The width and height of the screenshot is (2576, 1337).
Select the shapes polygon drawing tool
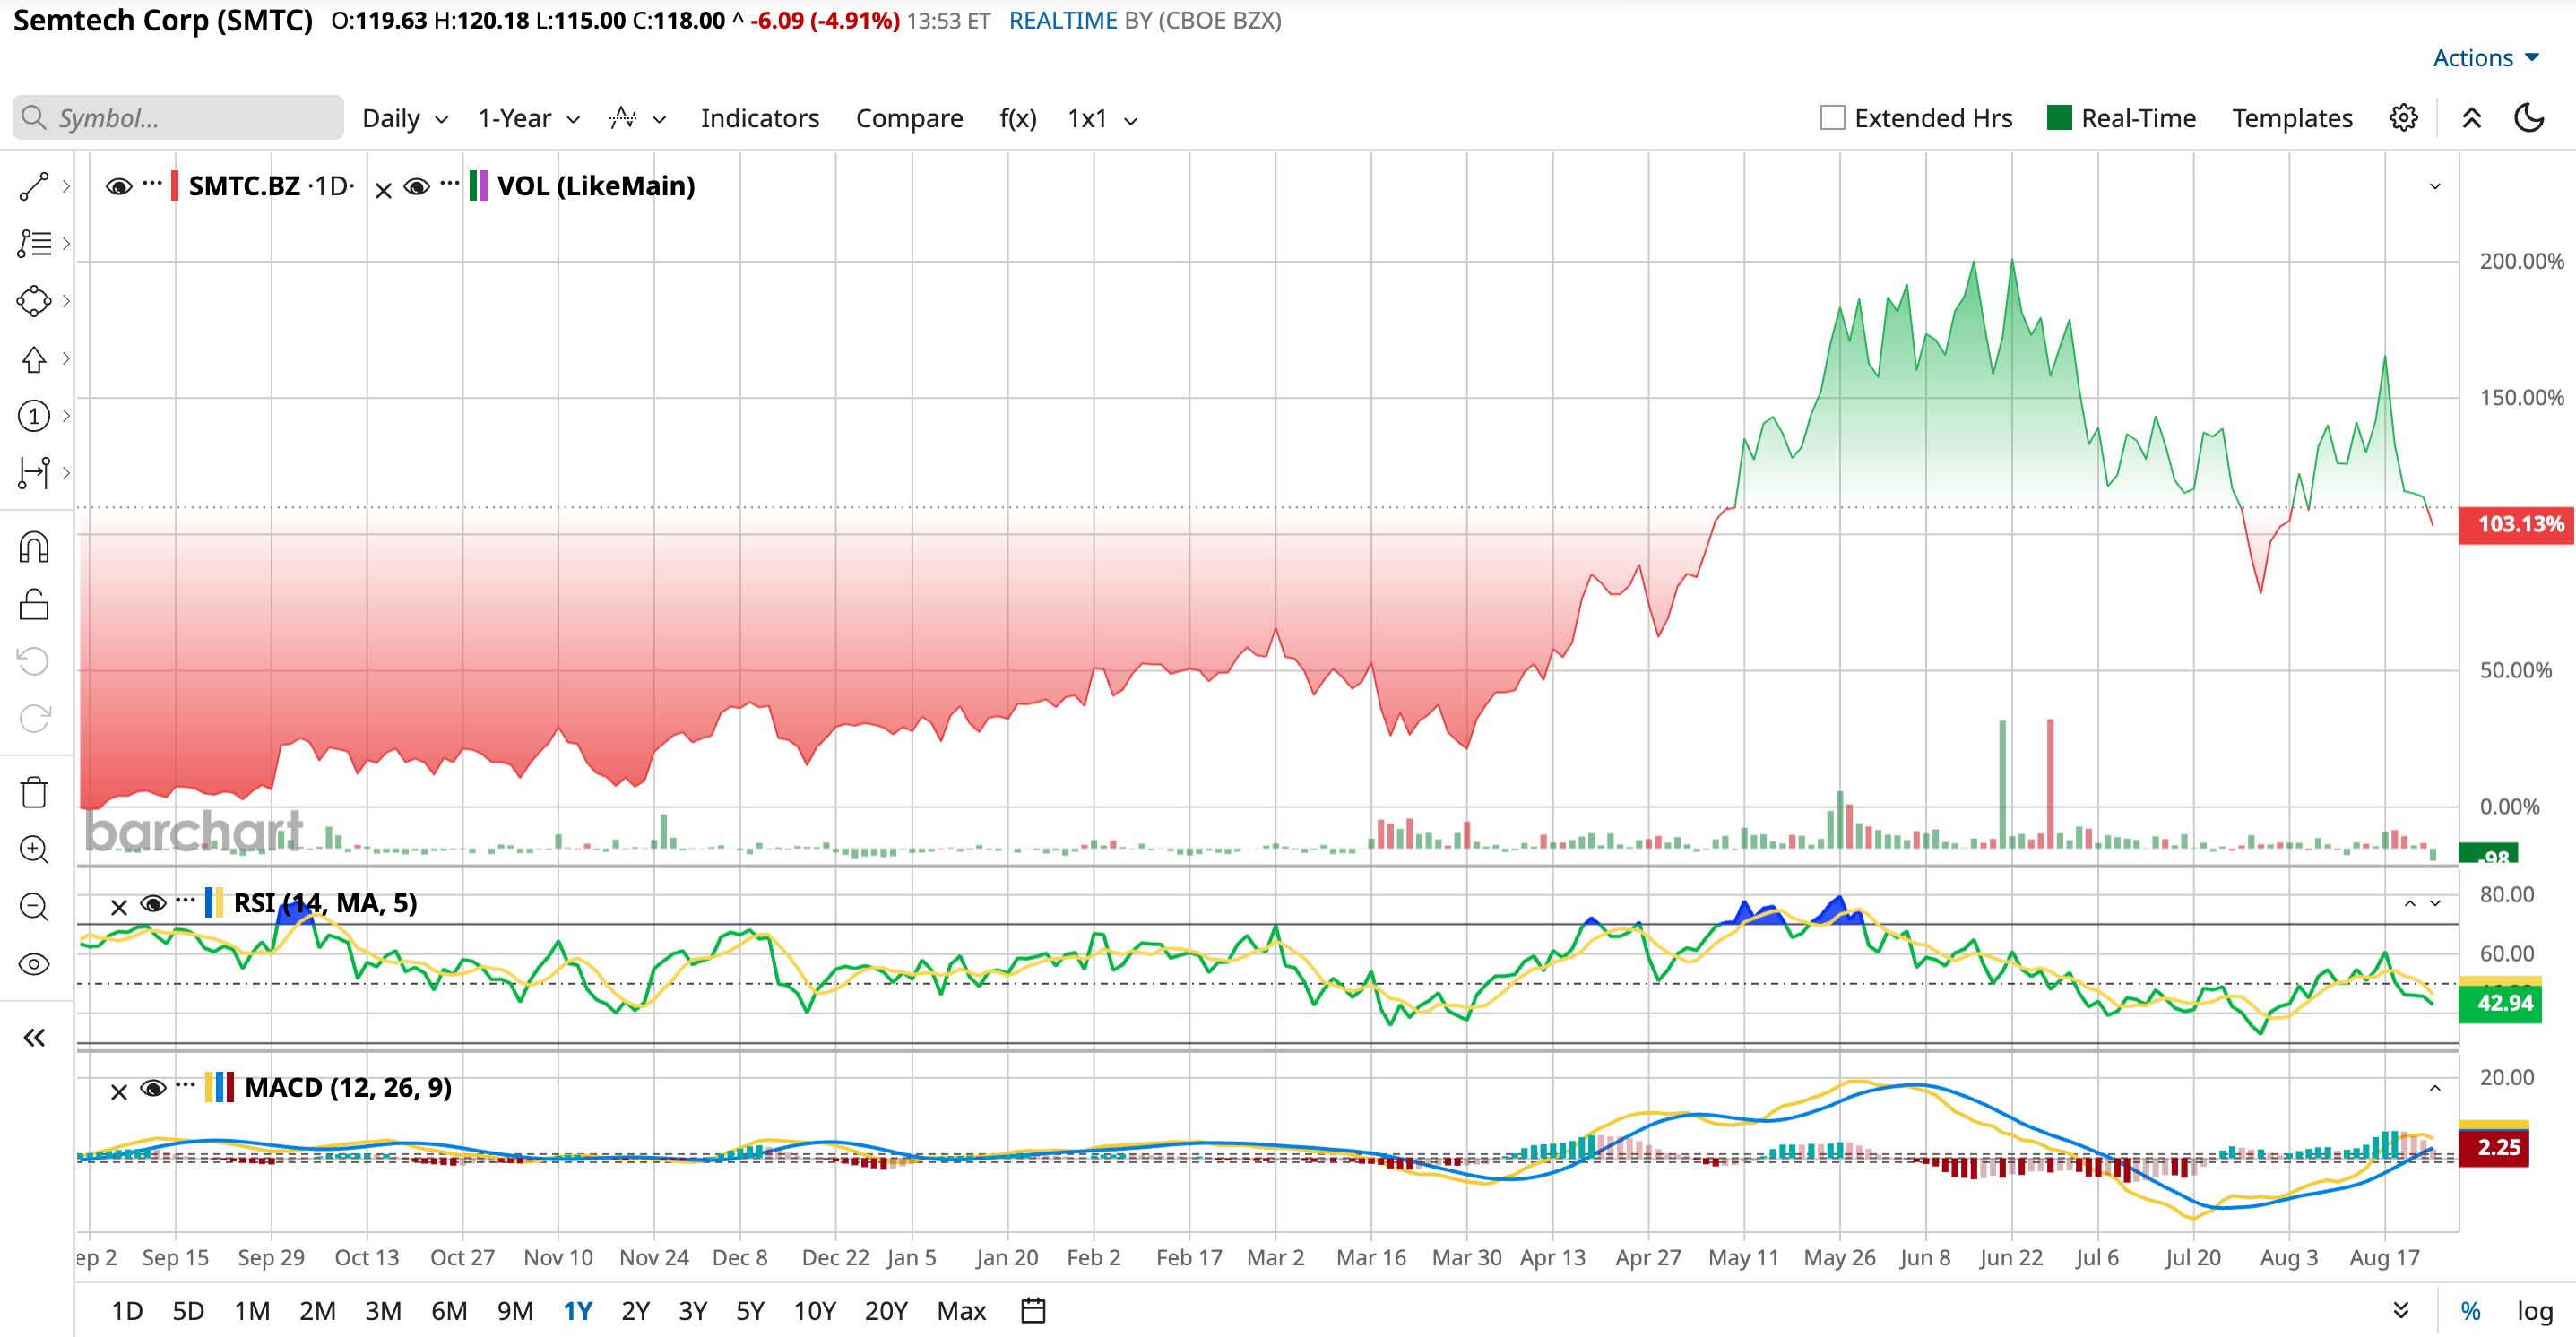(34, 301)
